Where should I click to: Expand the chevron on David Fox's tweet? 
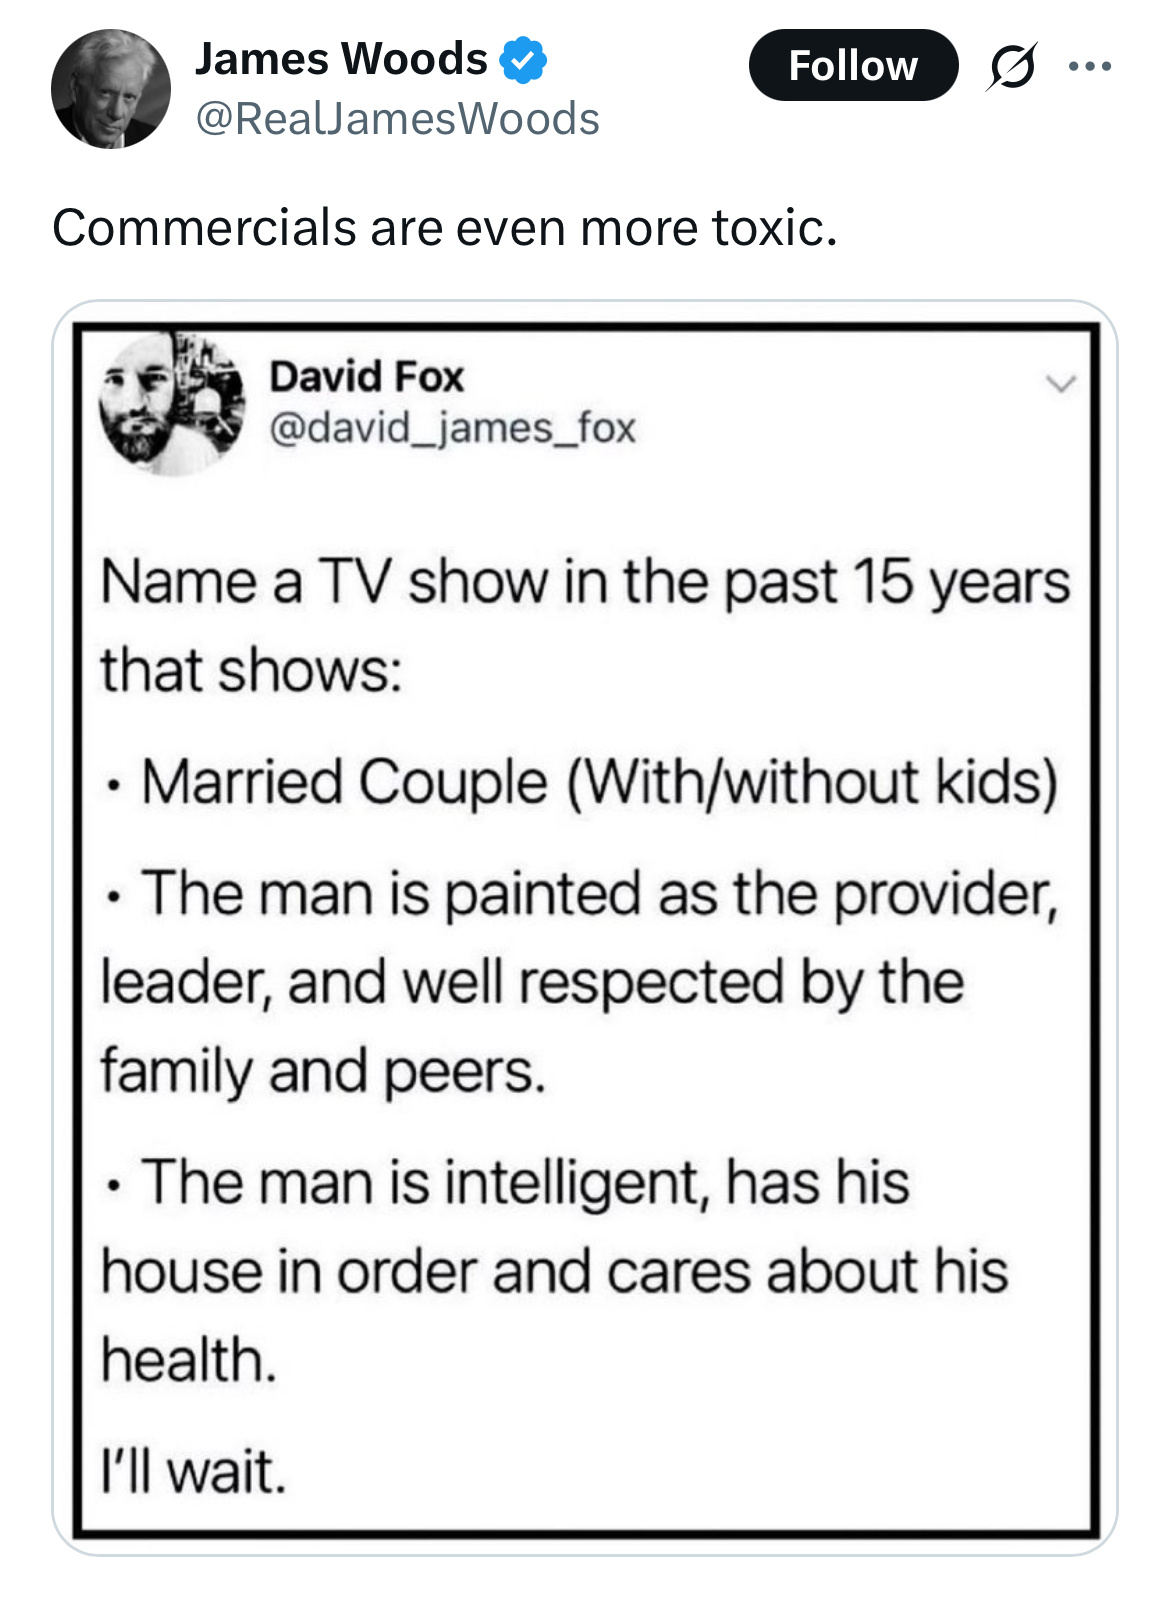pos(1060,383)
